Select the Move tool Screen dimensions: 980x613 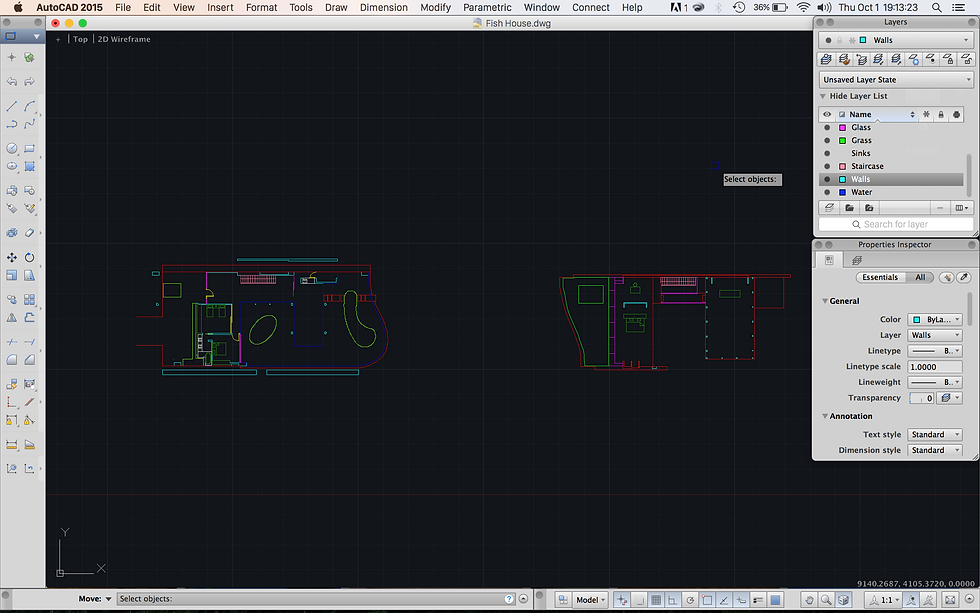(x=11, y=257)
